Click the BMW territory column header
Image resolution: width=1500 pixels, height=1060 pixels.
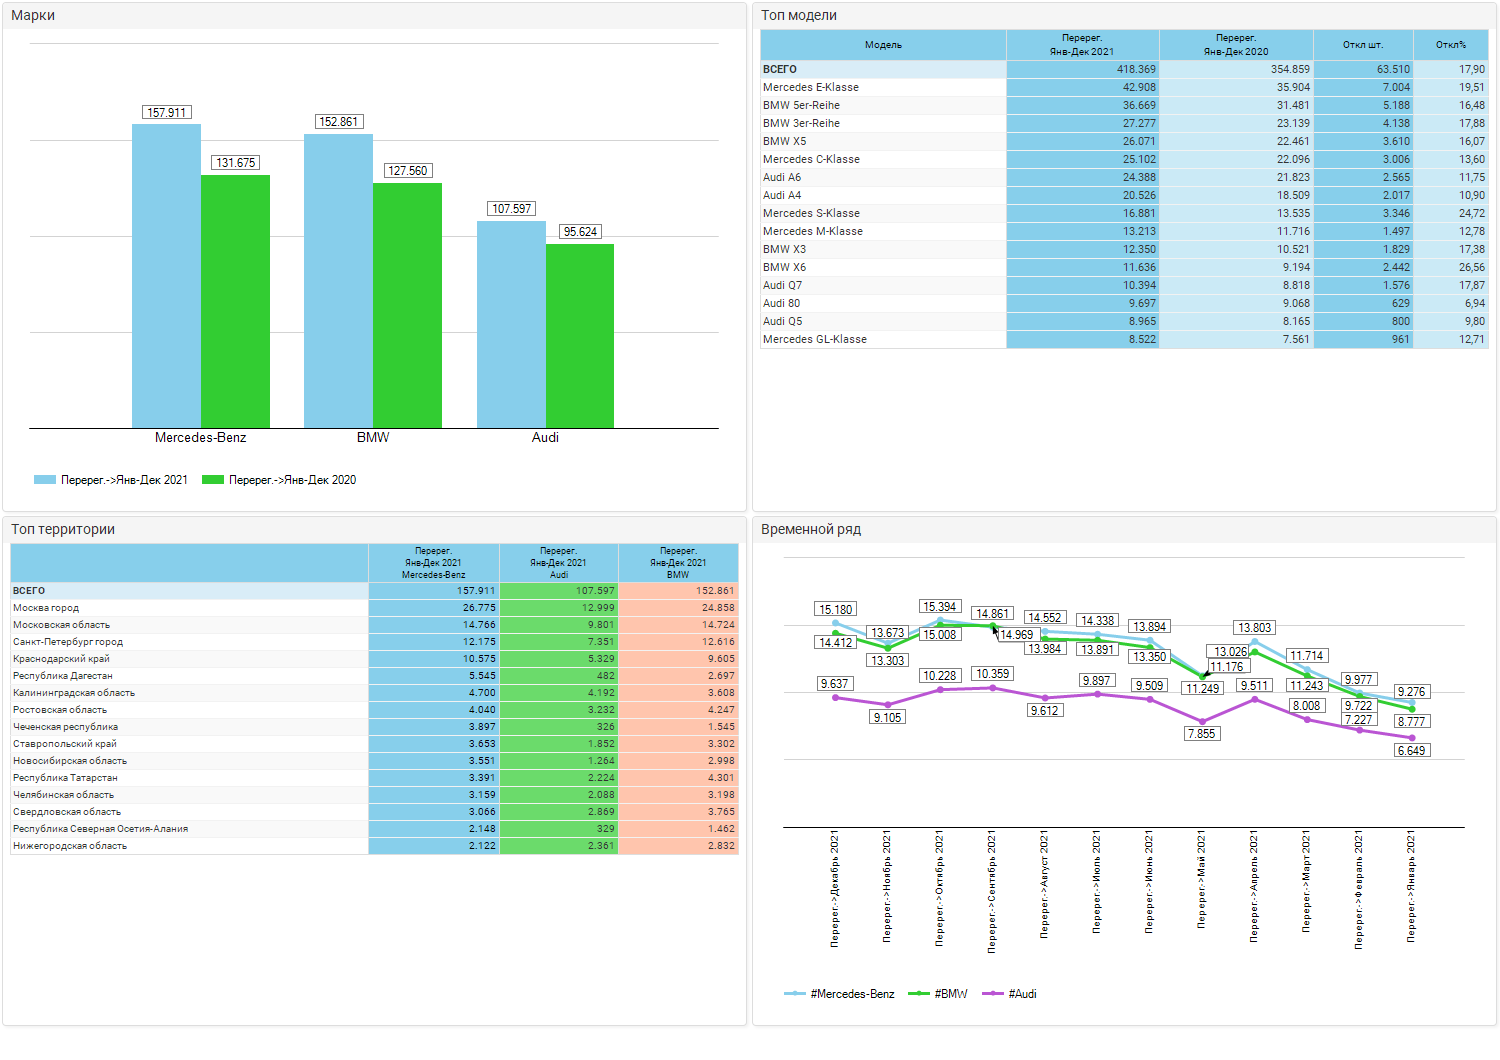coord(678,563)
